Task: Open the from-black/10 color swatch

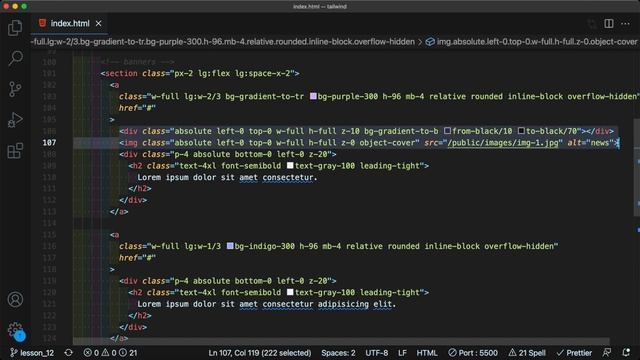Action: (447, 131)
